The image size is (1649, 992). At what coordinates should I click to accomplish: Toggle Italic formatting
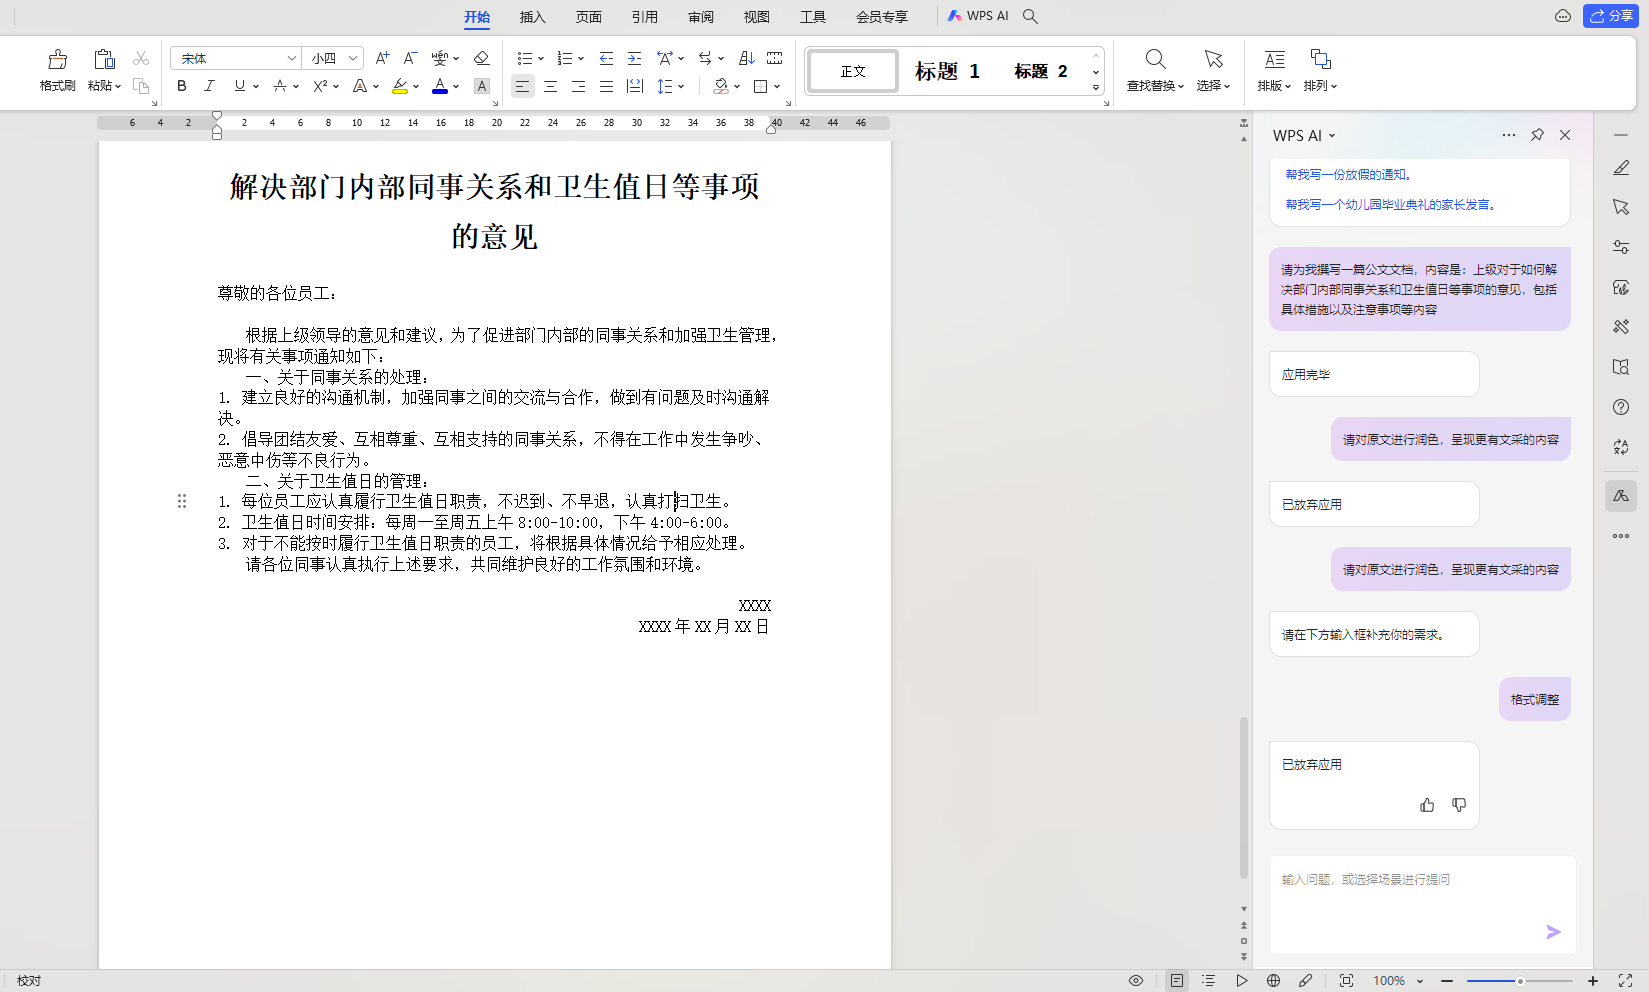pyautogui.click(x=209, y=86)
